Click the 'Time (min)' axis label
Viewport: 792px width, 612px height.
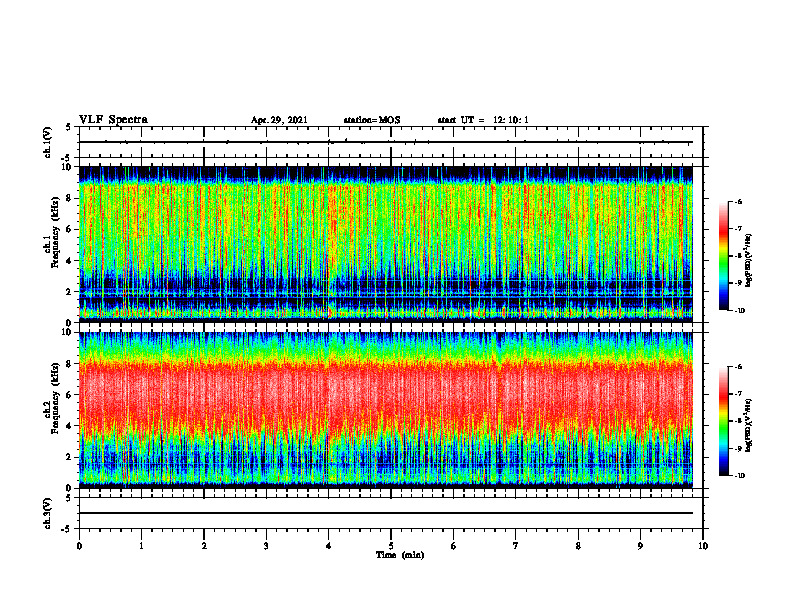400,555
